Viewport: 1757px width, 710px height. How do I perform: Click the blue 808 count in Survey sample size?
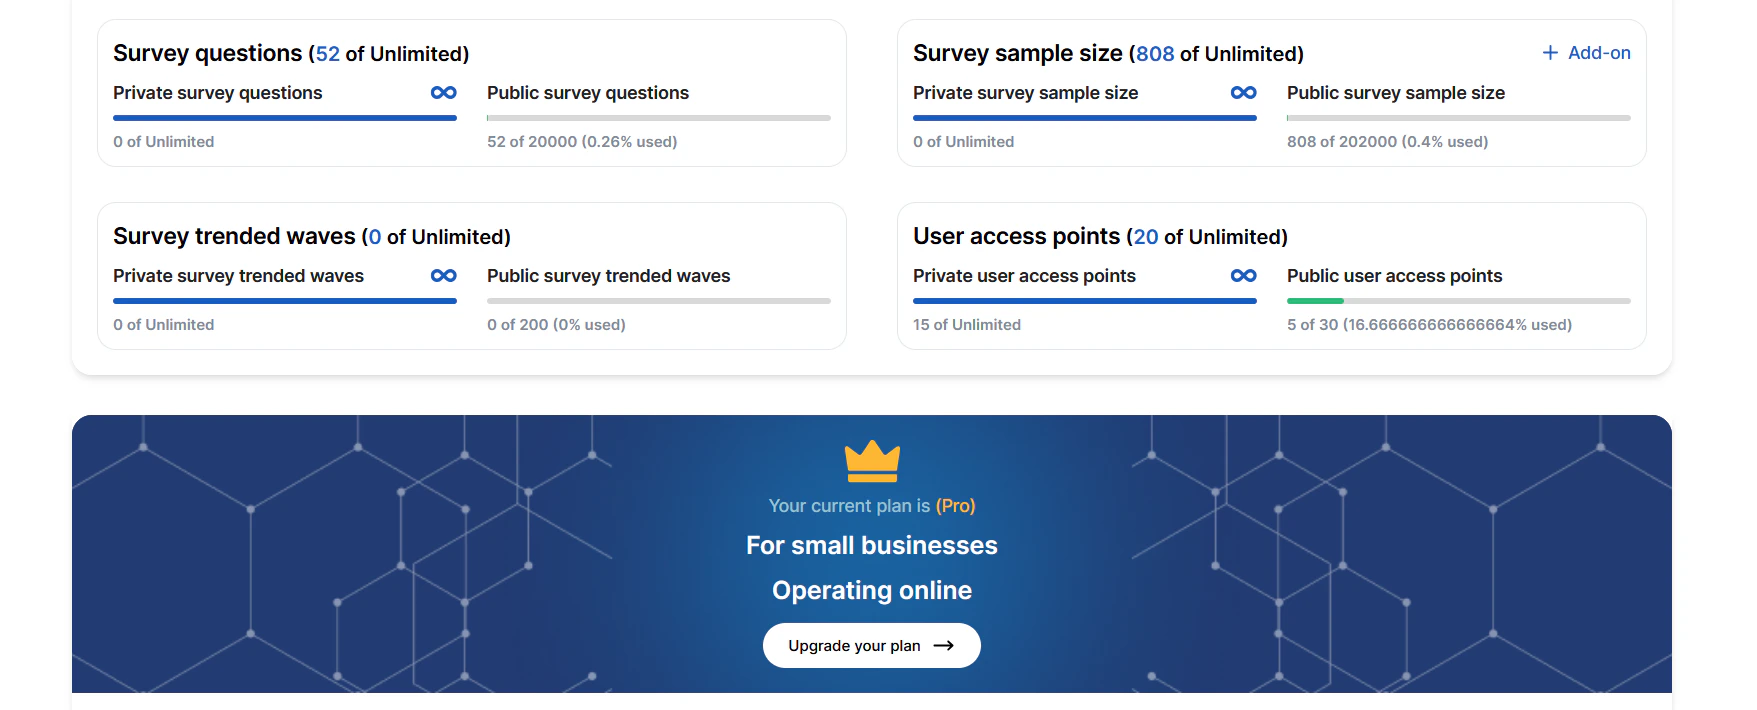(1153, 53)
